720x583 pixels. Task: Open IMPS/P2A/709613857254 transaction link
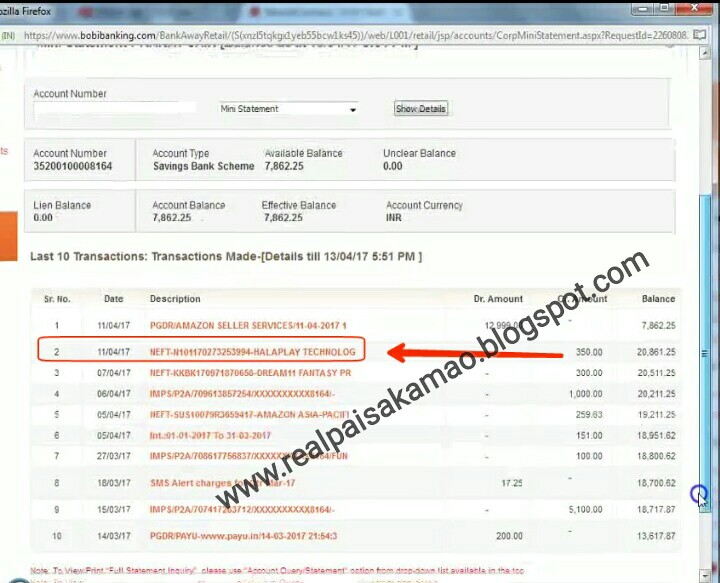(x=242, y=394)
